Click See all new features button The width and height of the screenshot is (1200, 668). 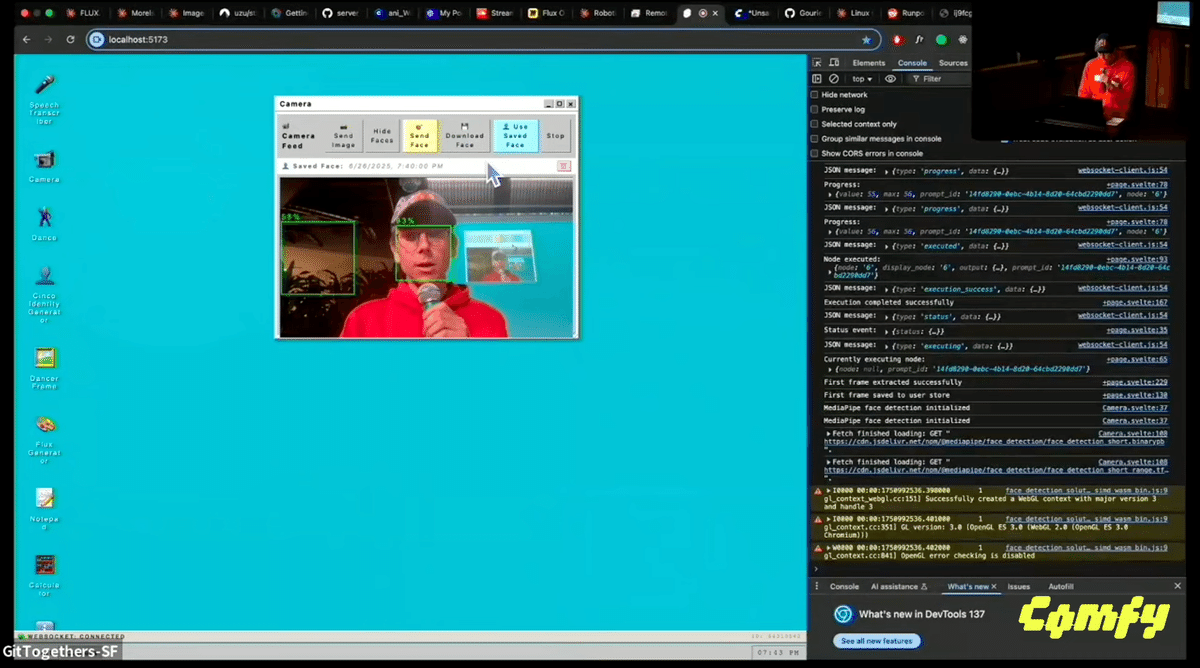(x=877, y=641)
